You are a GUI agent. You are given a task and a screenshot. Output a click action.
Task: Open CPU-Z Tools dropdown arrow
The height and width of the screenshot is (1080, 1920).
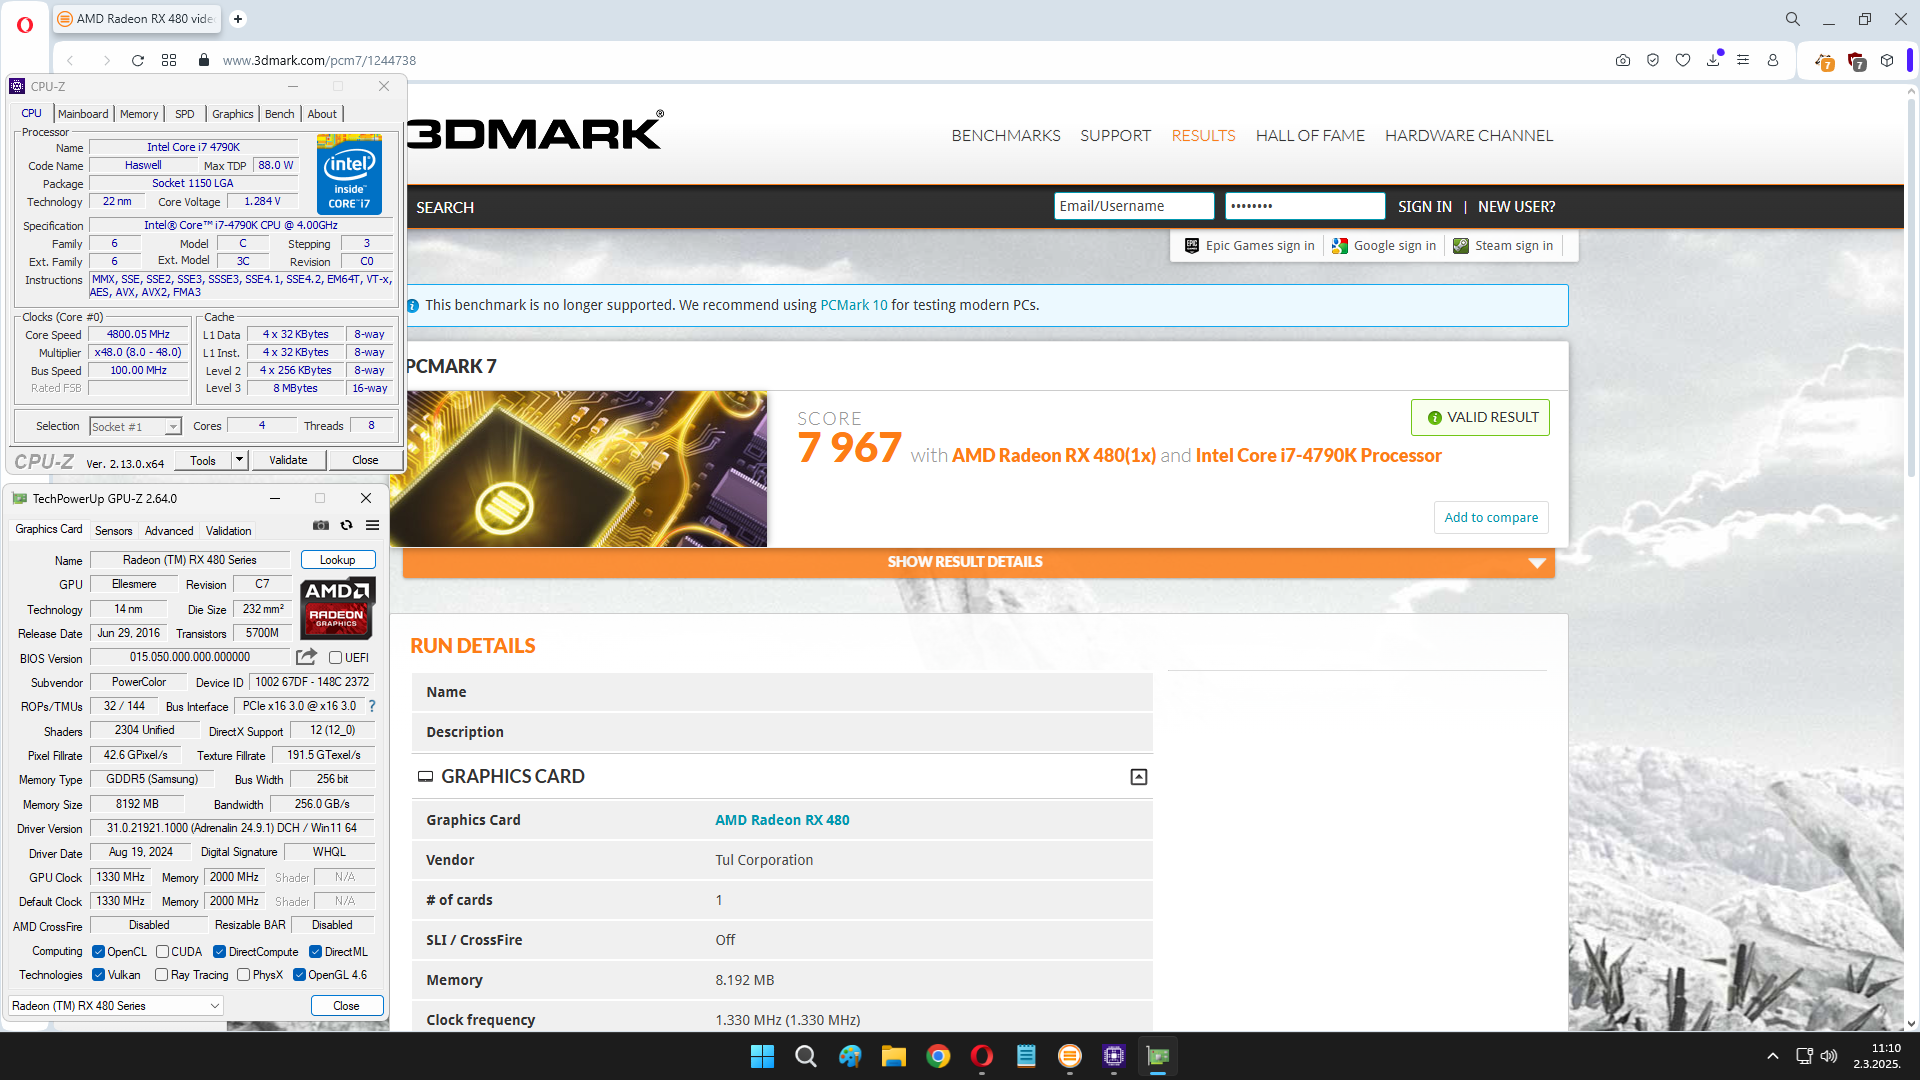coord(239,460)
